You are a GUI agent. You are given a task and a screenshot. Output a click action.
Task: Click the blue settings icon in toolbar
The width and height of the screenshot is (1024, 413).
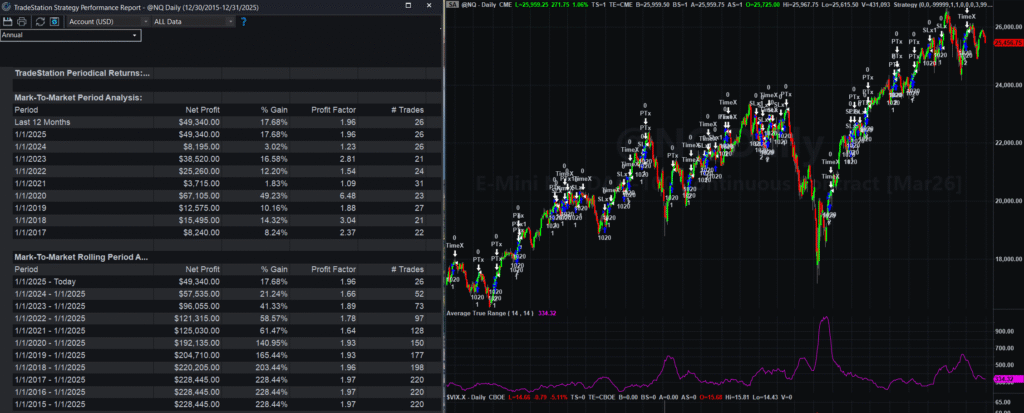click(x=55, y=21)
